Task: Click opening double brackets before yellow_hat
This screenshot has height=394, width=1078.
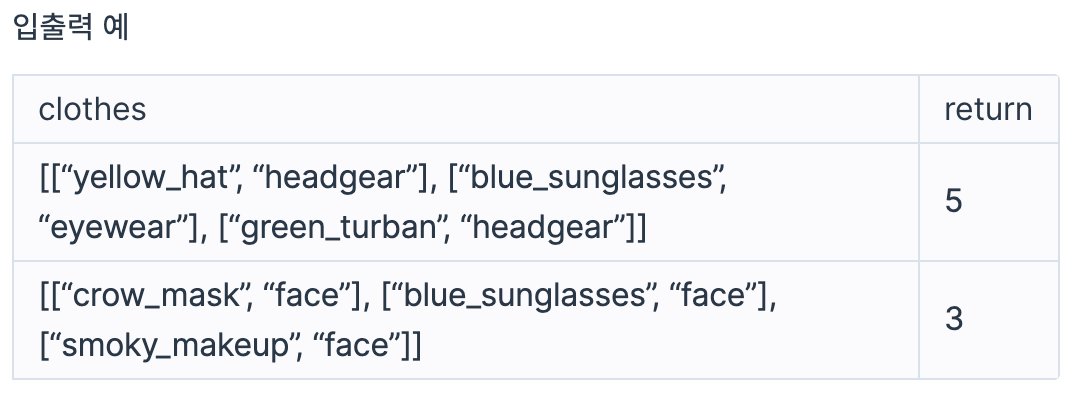Action: click(x=50, y=178)
